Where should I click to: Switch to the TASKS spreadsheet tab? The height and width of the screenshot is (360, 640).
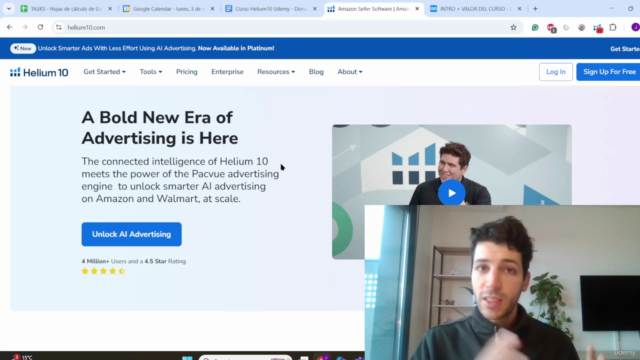point(67,9)
